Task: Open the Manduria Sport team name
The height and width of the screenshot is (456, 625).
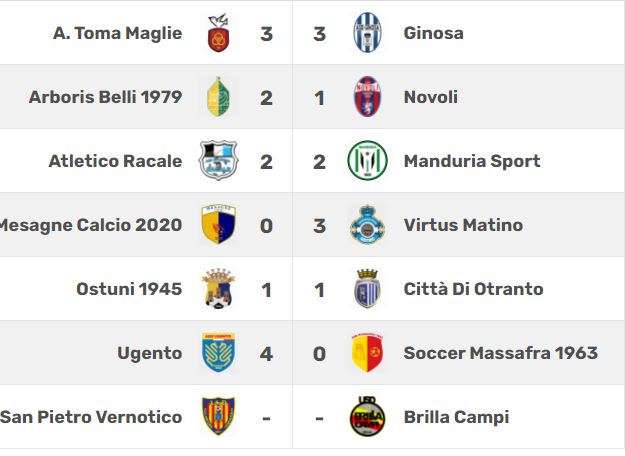Action: tap(472, 161)
